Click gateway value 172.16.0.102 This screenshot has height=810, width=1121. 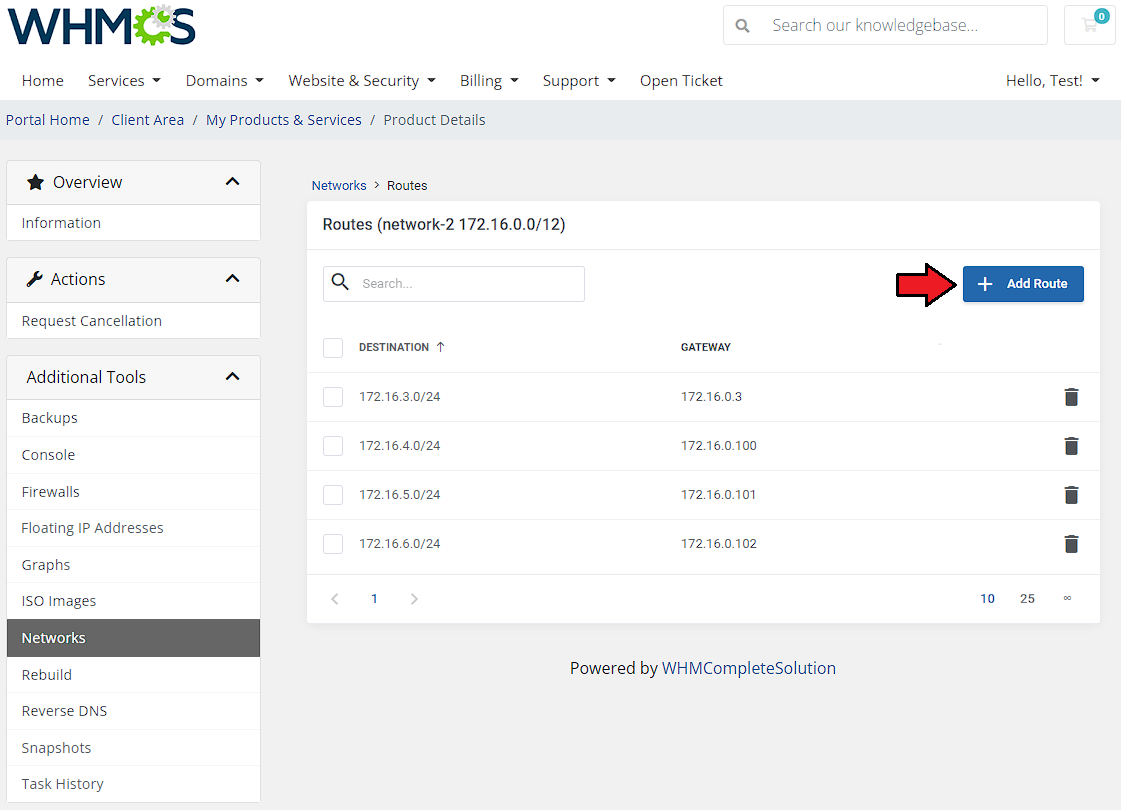[718, 543]
